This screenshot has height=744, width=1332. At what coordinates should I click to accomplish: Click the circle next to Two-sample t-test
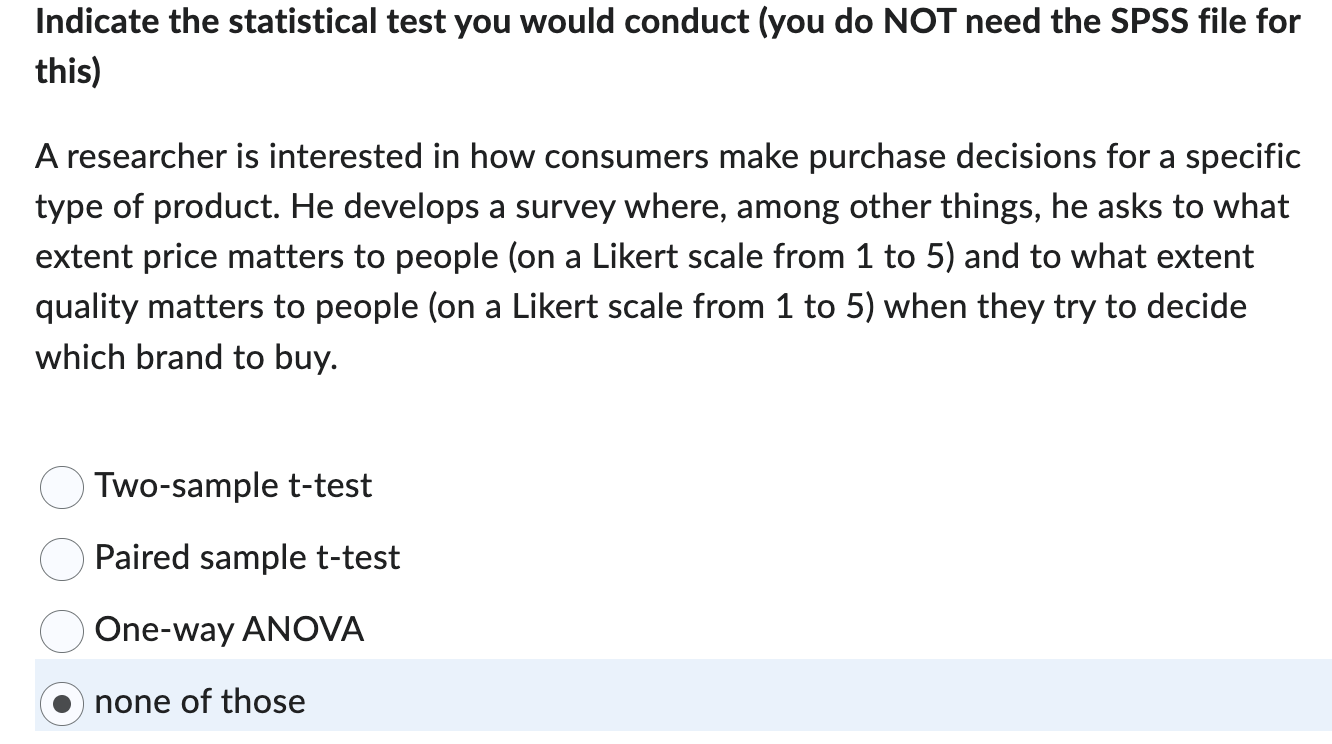61,488
